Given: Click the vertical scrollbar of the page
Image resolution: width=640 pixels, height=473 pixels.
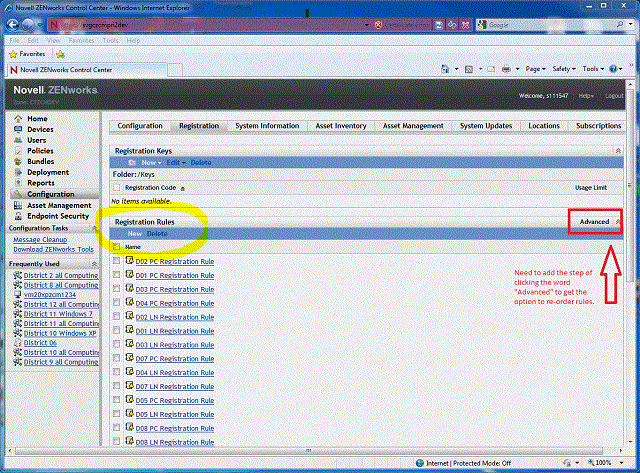Looking at the screenshot, I should pyautogui.click(x=630, y=184).
